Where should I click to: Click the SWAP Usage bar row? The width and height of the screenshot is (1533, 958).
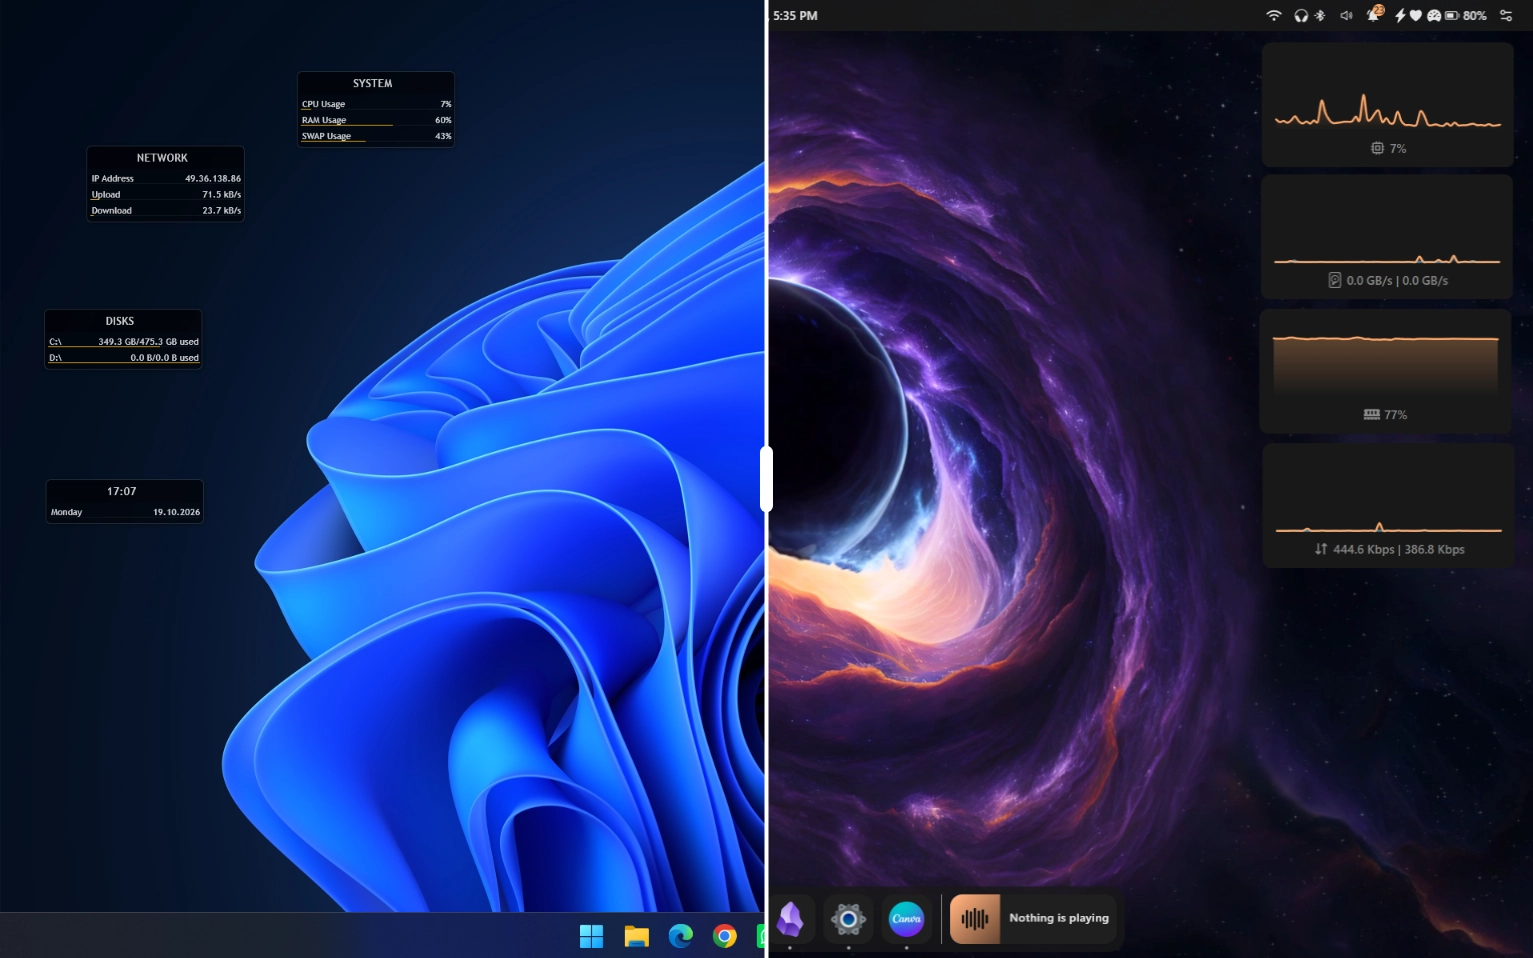click(x=376, y=136)
